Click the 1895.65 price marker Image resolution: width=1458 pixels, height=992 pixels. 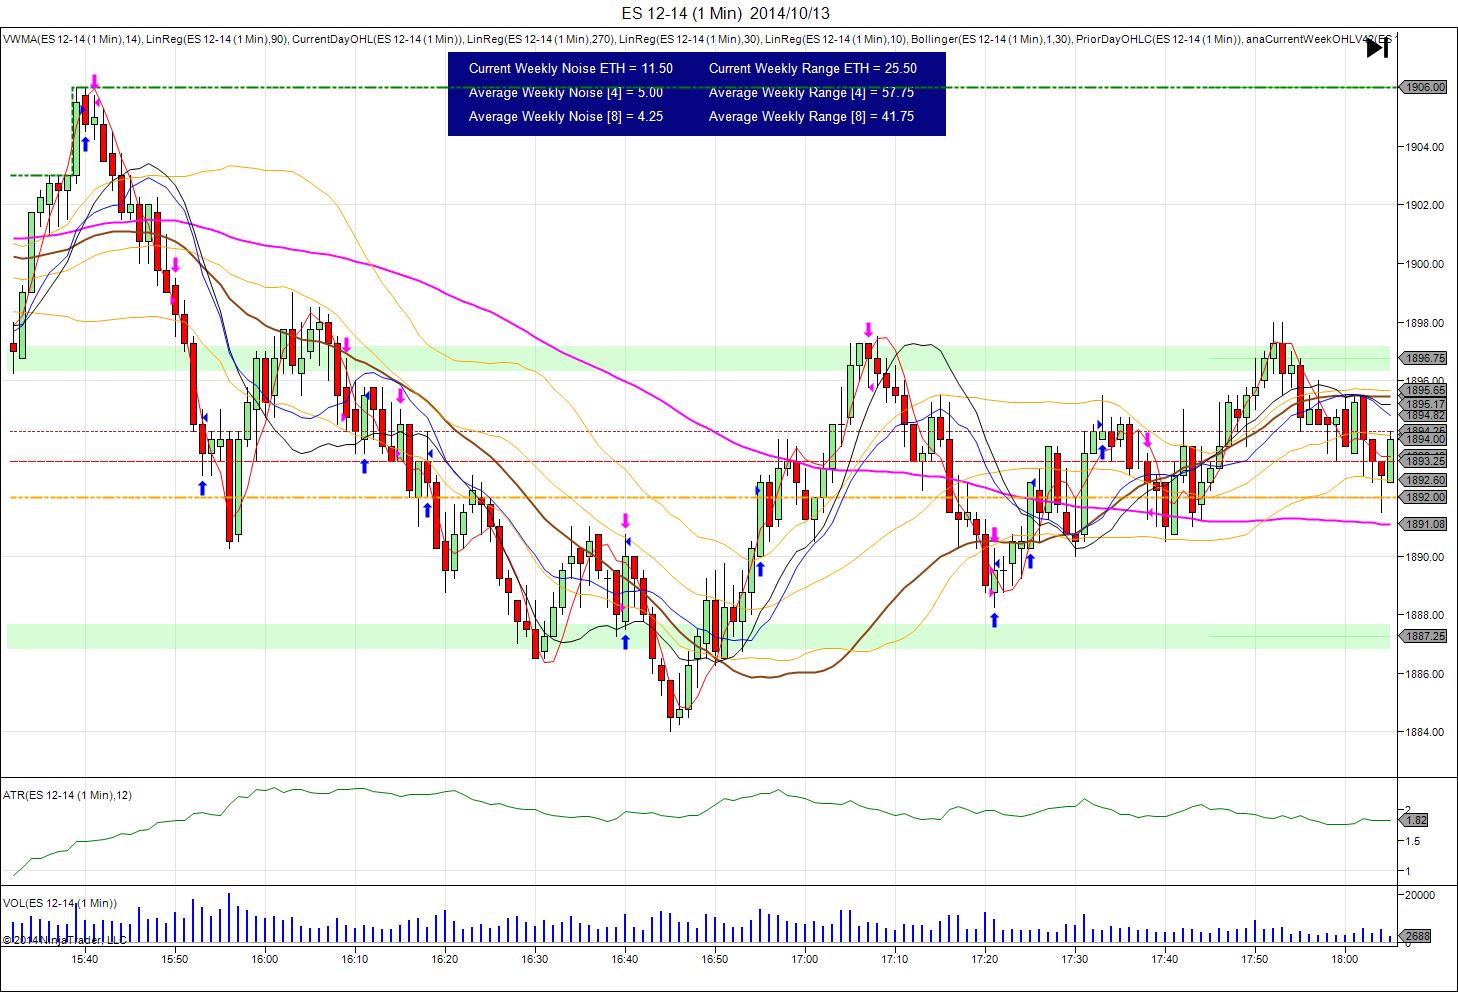[x=1424, y=391]
